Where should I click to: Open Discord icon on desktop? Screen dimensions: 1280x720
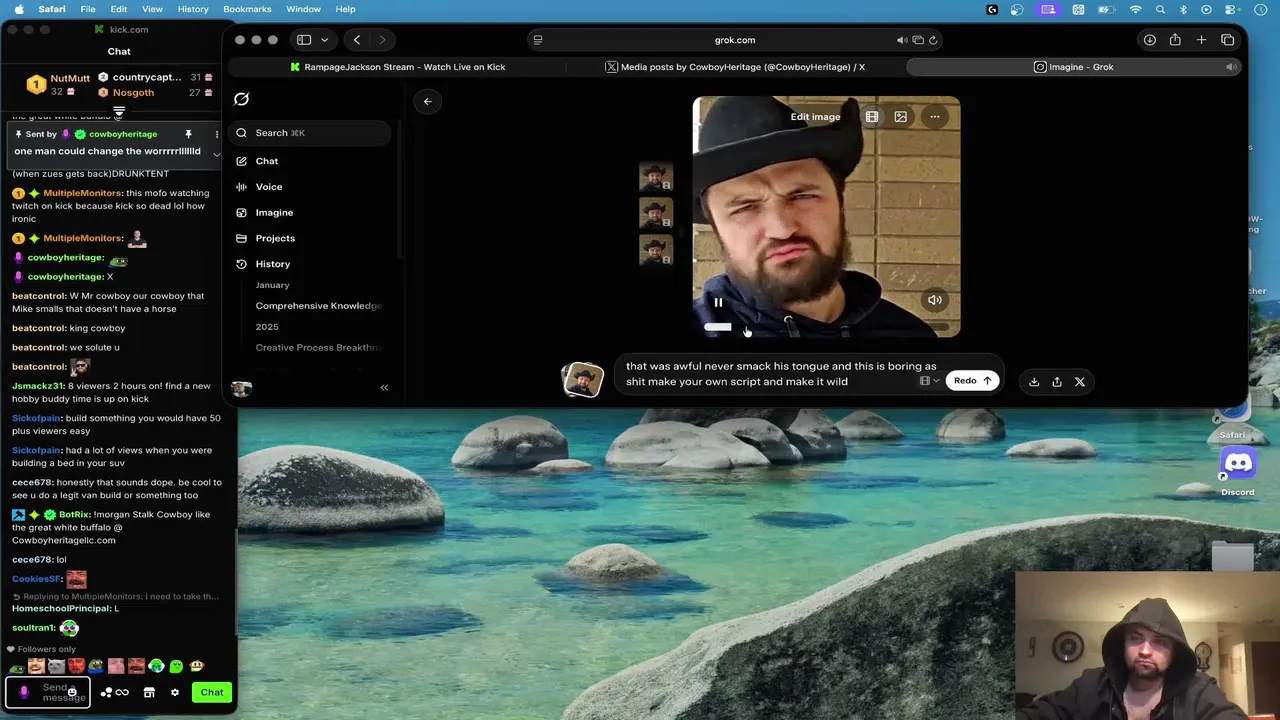click(1238, 466)
